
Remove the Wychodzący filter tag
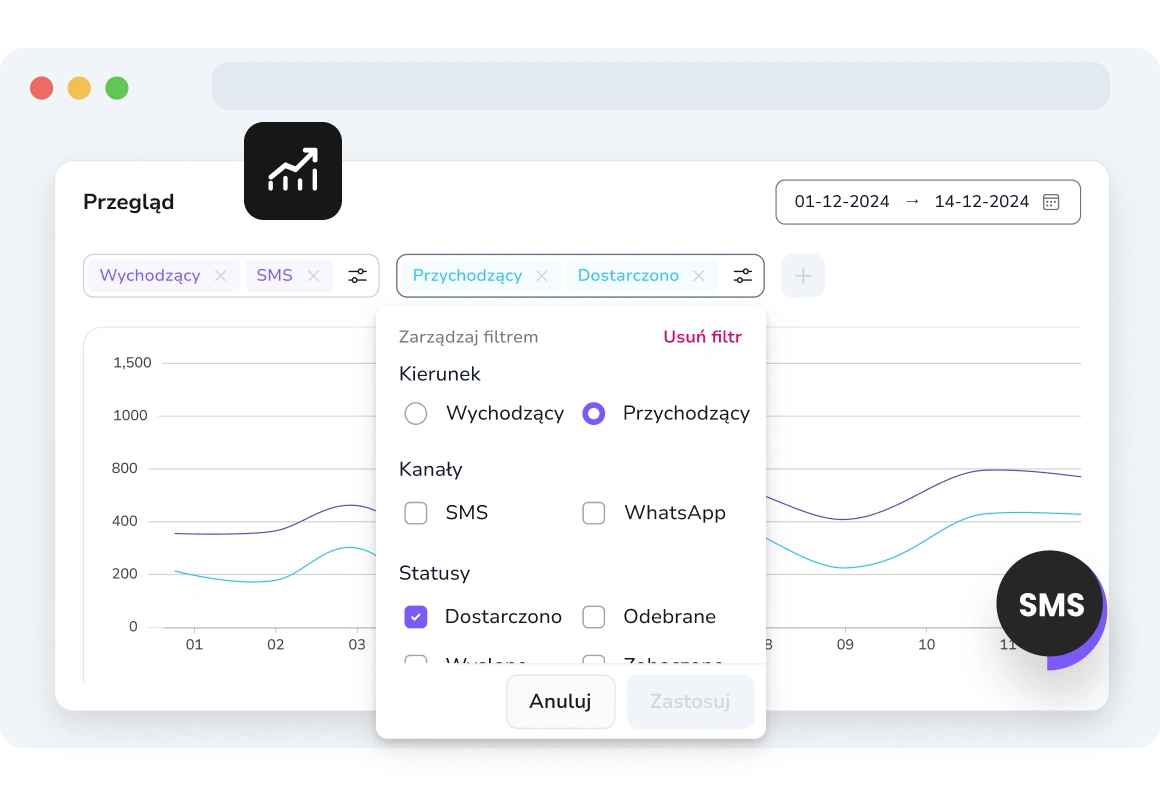221,276
